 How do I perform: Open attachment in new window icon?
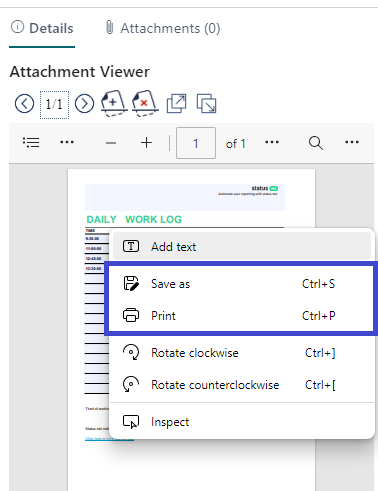click(176, 104)
